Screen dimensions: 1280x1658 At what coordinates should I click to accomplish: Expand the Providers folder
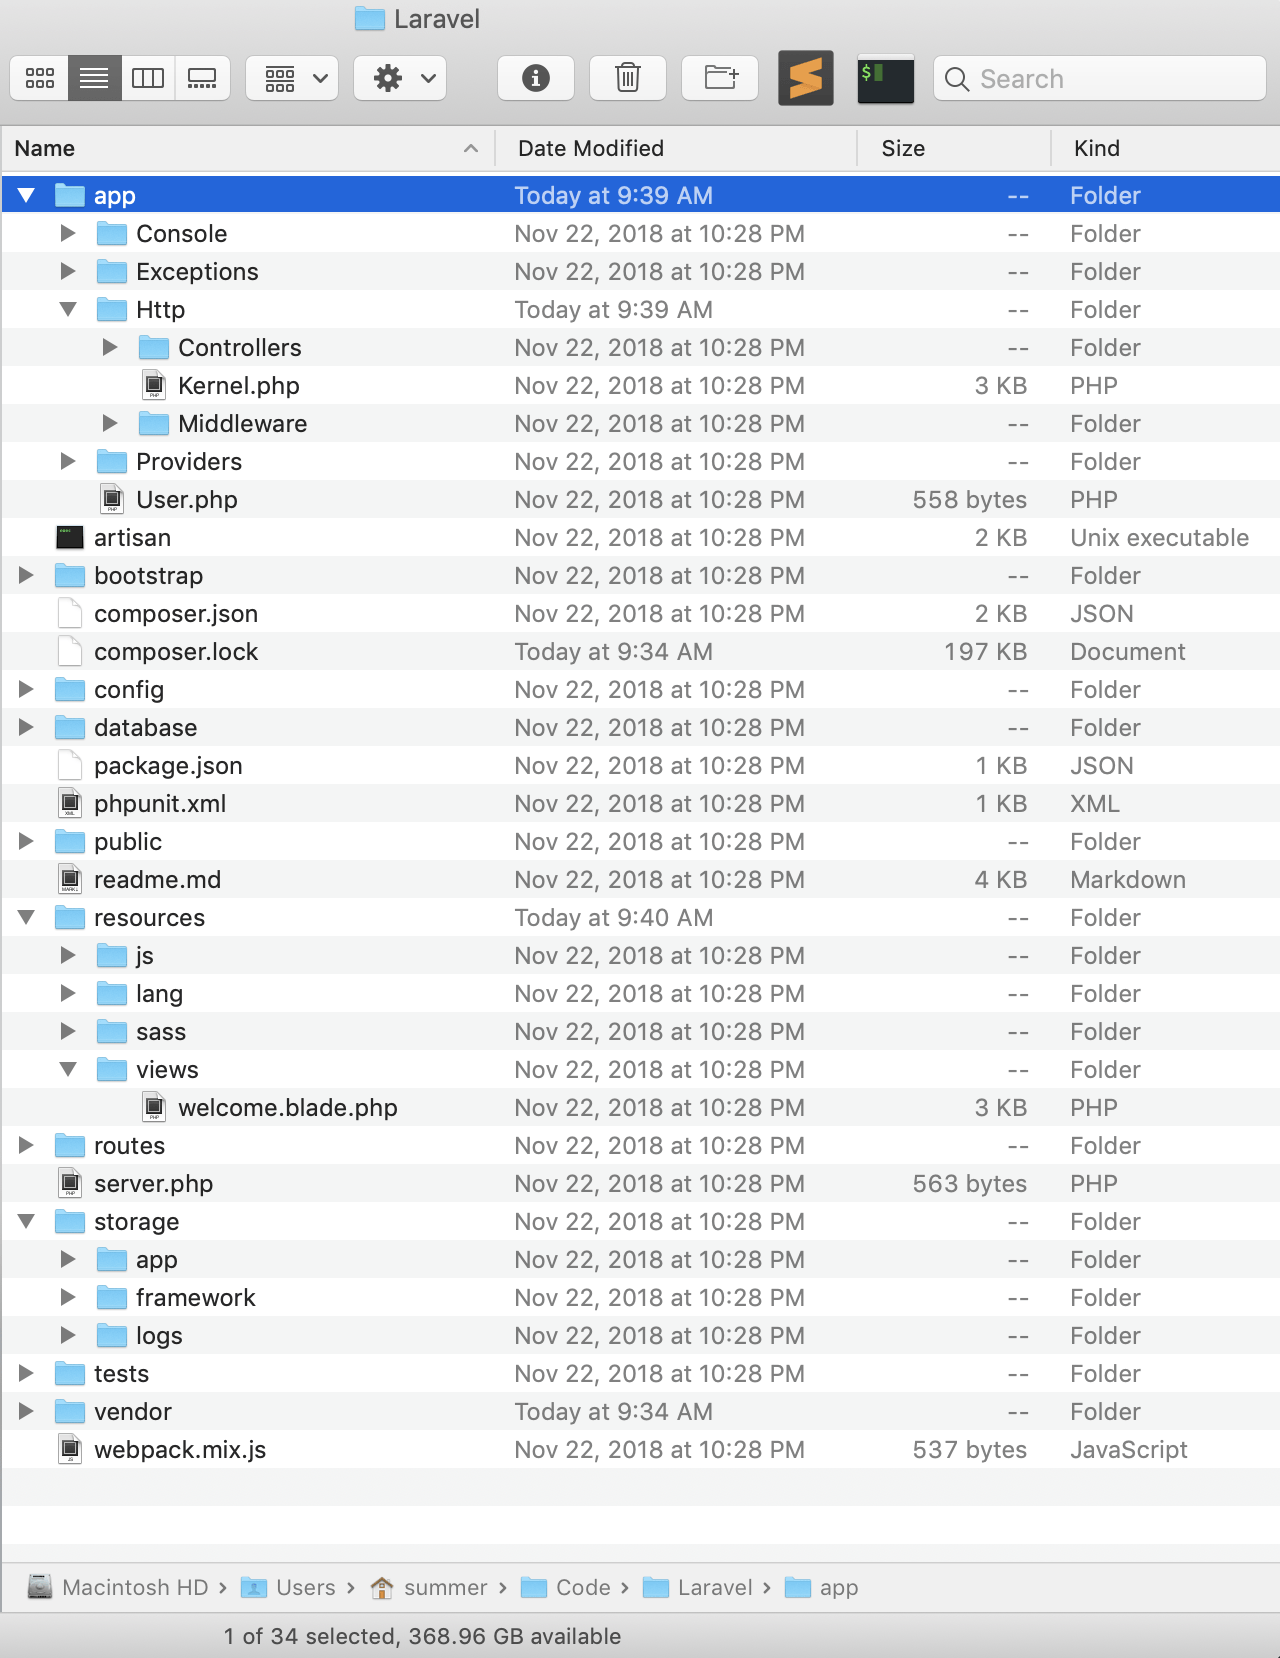[68, 461]
